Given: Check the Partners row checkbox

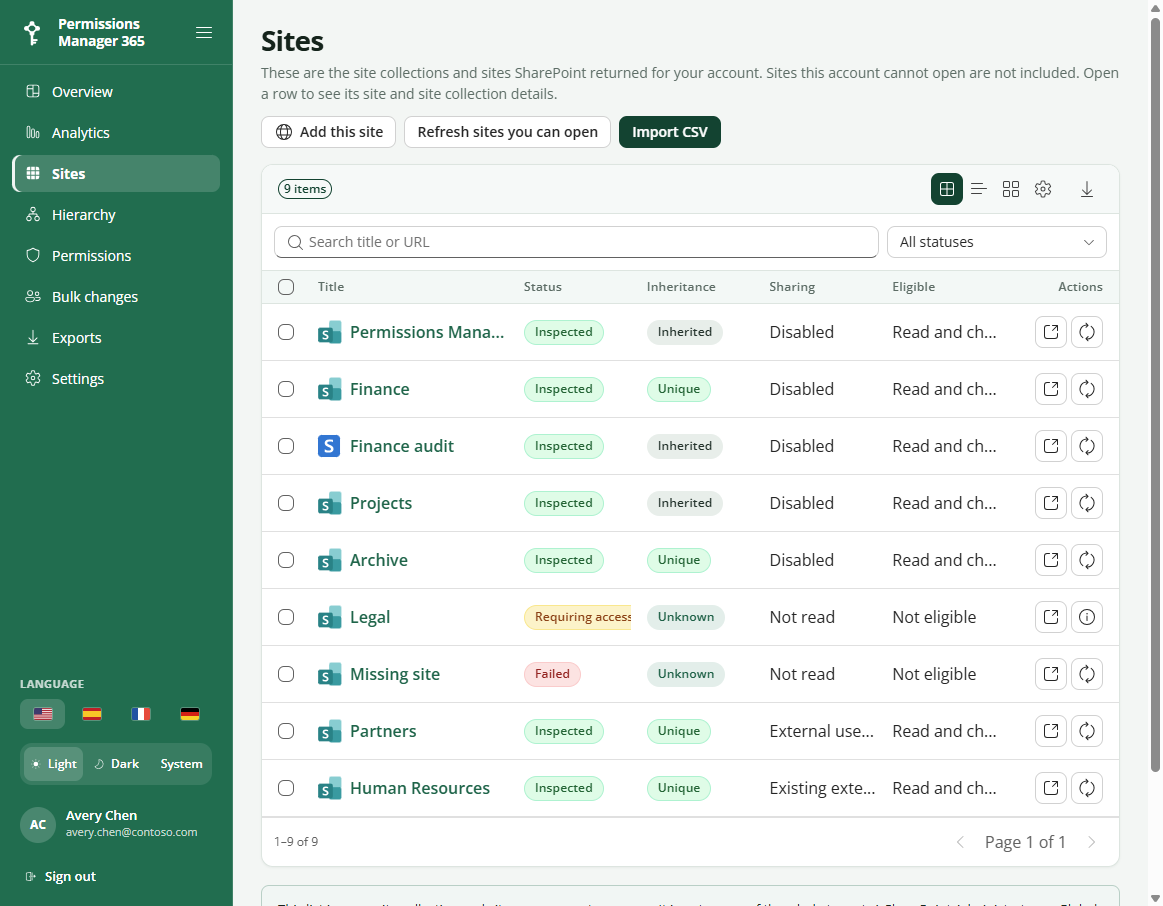Looking at the screenshot, I should [x=286, y=731].
